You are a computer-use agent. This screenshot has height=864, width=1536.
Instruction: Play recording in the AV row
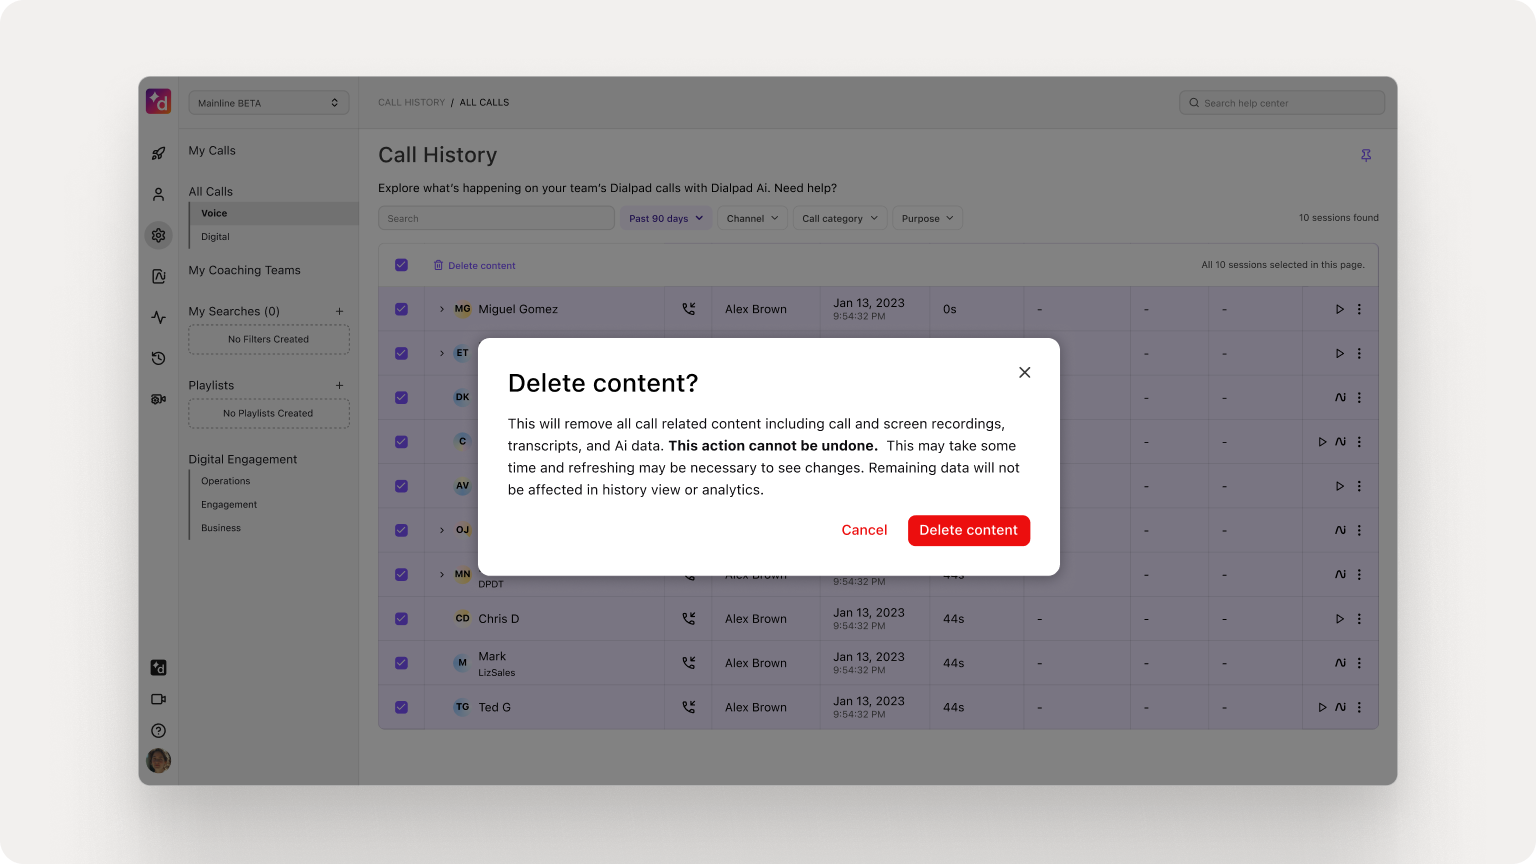pyautogui.click(x=1340, y=486)
